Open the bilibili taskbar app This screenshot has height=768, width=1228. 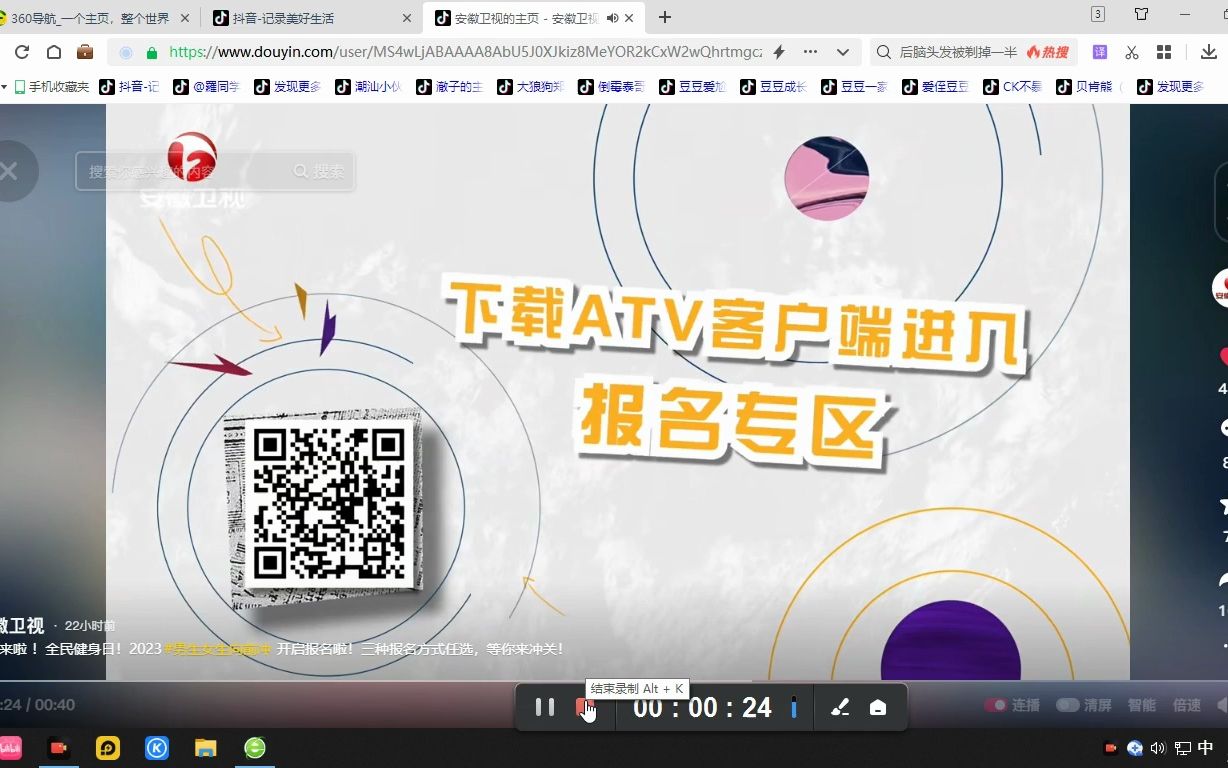(x=10, y=748)
